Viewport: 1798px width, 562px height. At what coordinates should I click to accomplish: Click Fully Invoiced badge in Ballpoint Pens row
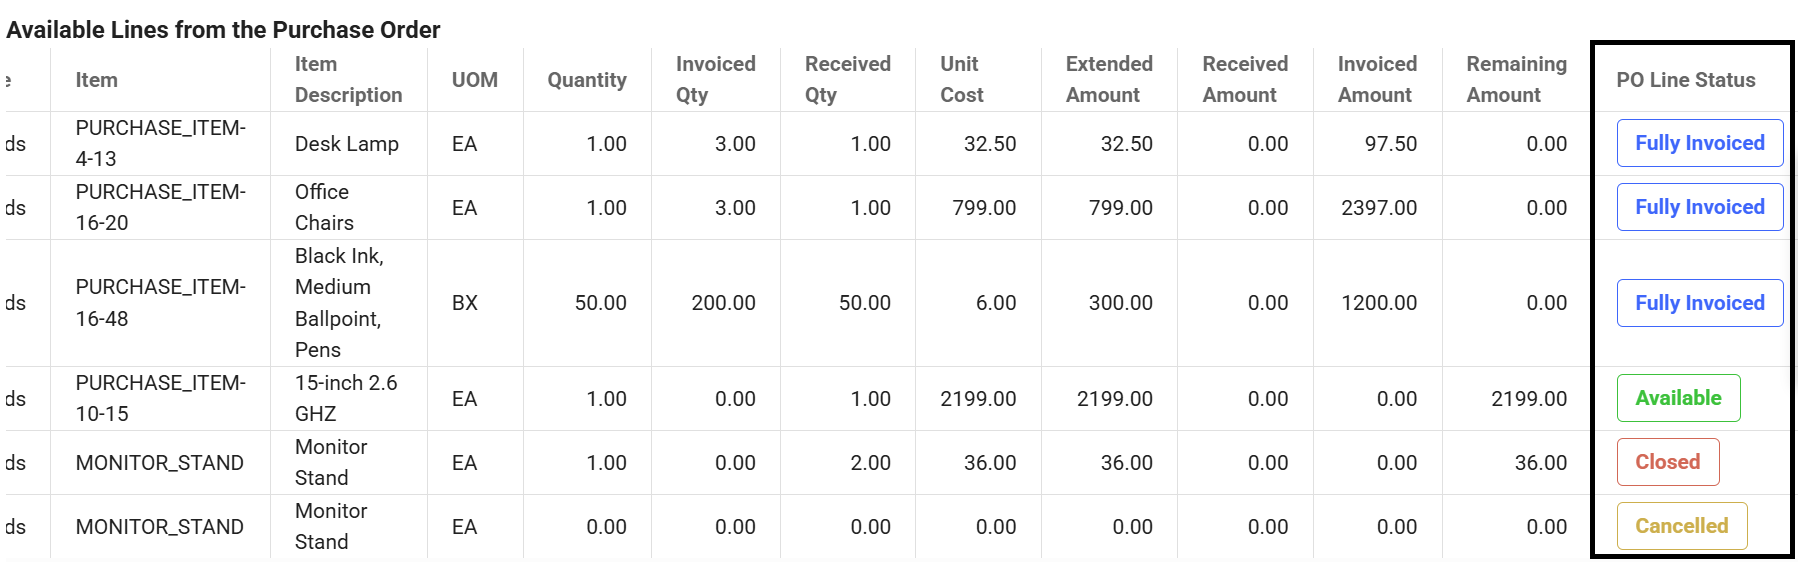[x=1699, y=303]
